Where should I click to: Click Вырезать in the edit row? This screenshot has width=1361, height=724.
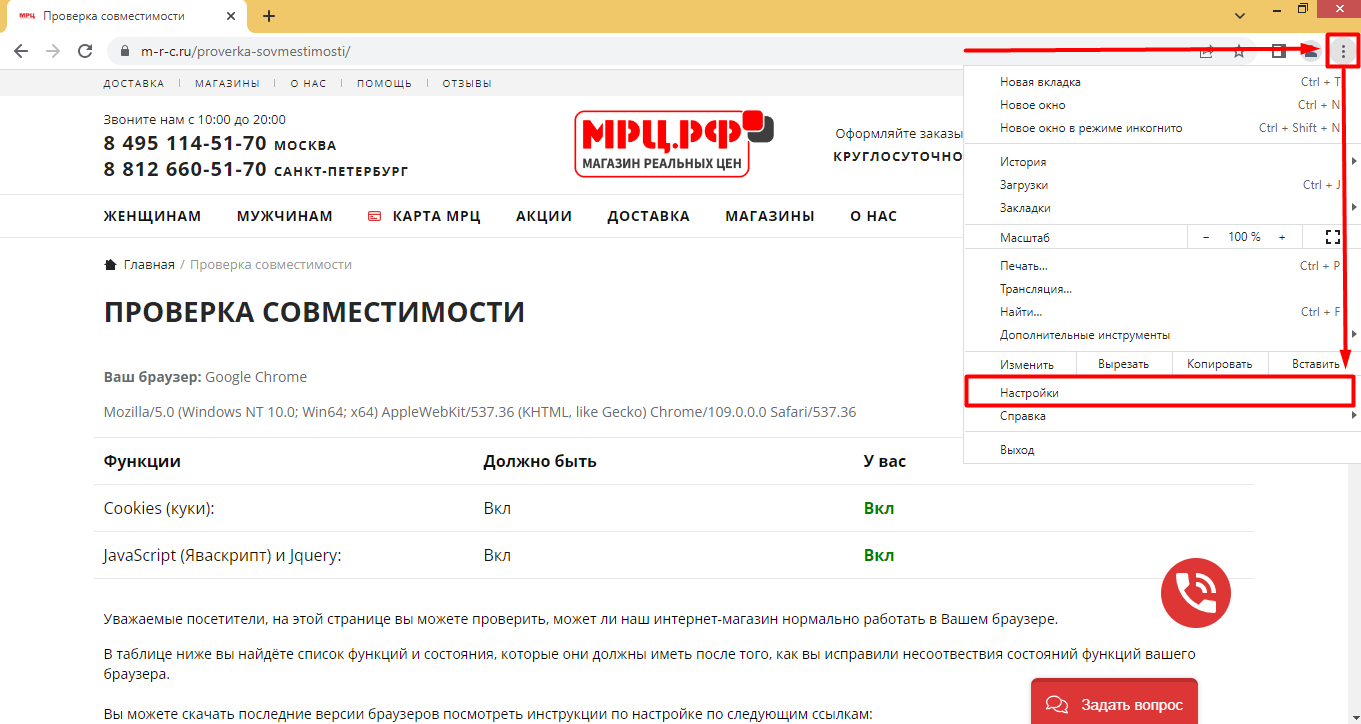click(1123, 364)
